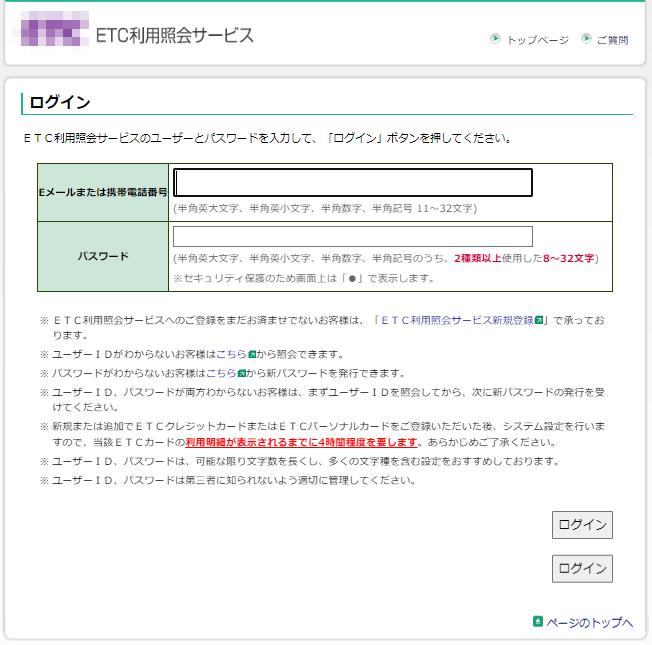
Task: Click こちら link for ユーザーＩＤ inquiry
Action: point(231,354)
